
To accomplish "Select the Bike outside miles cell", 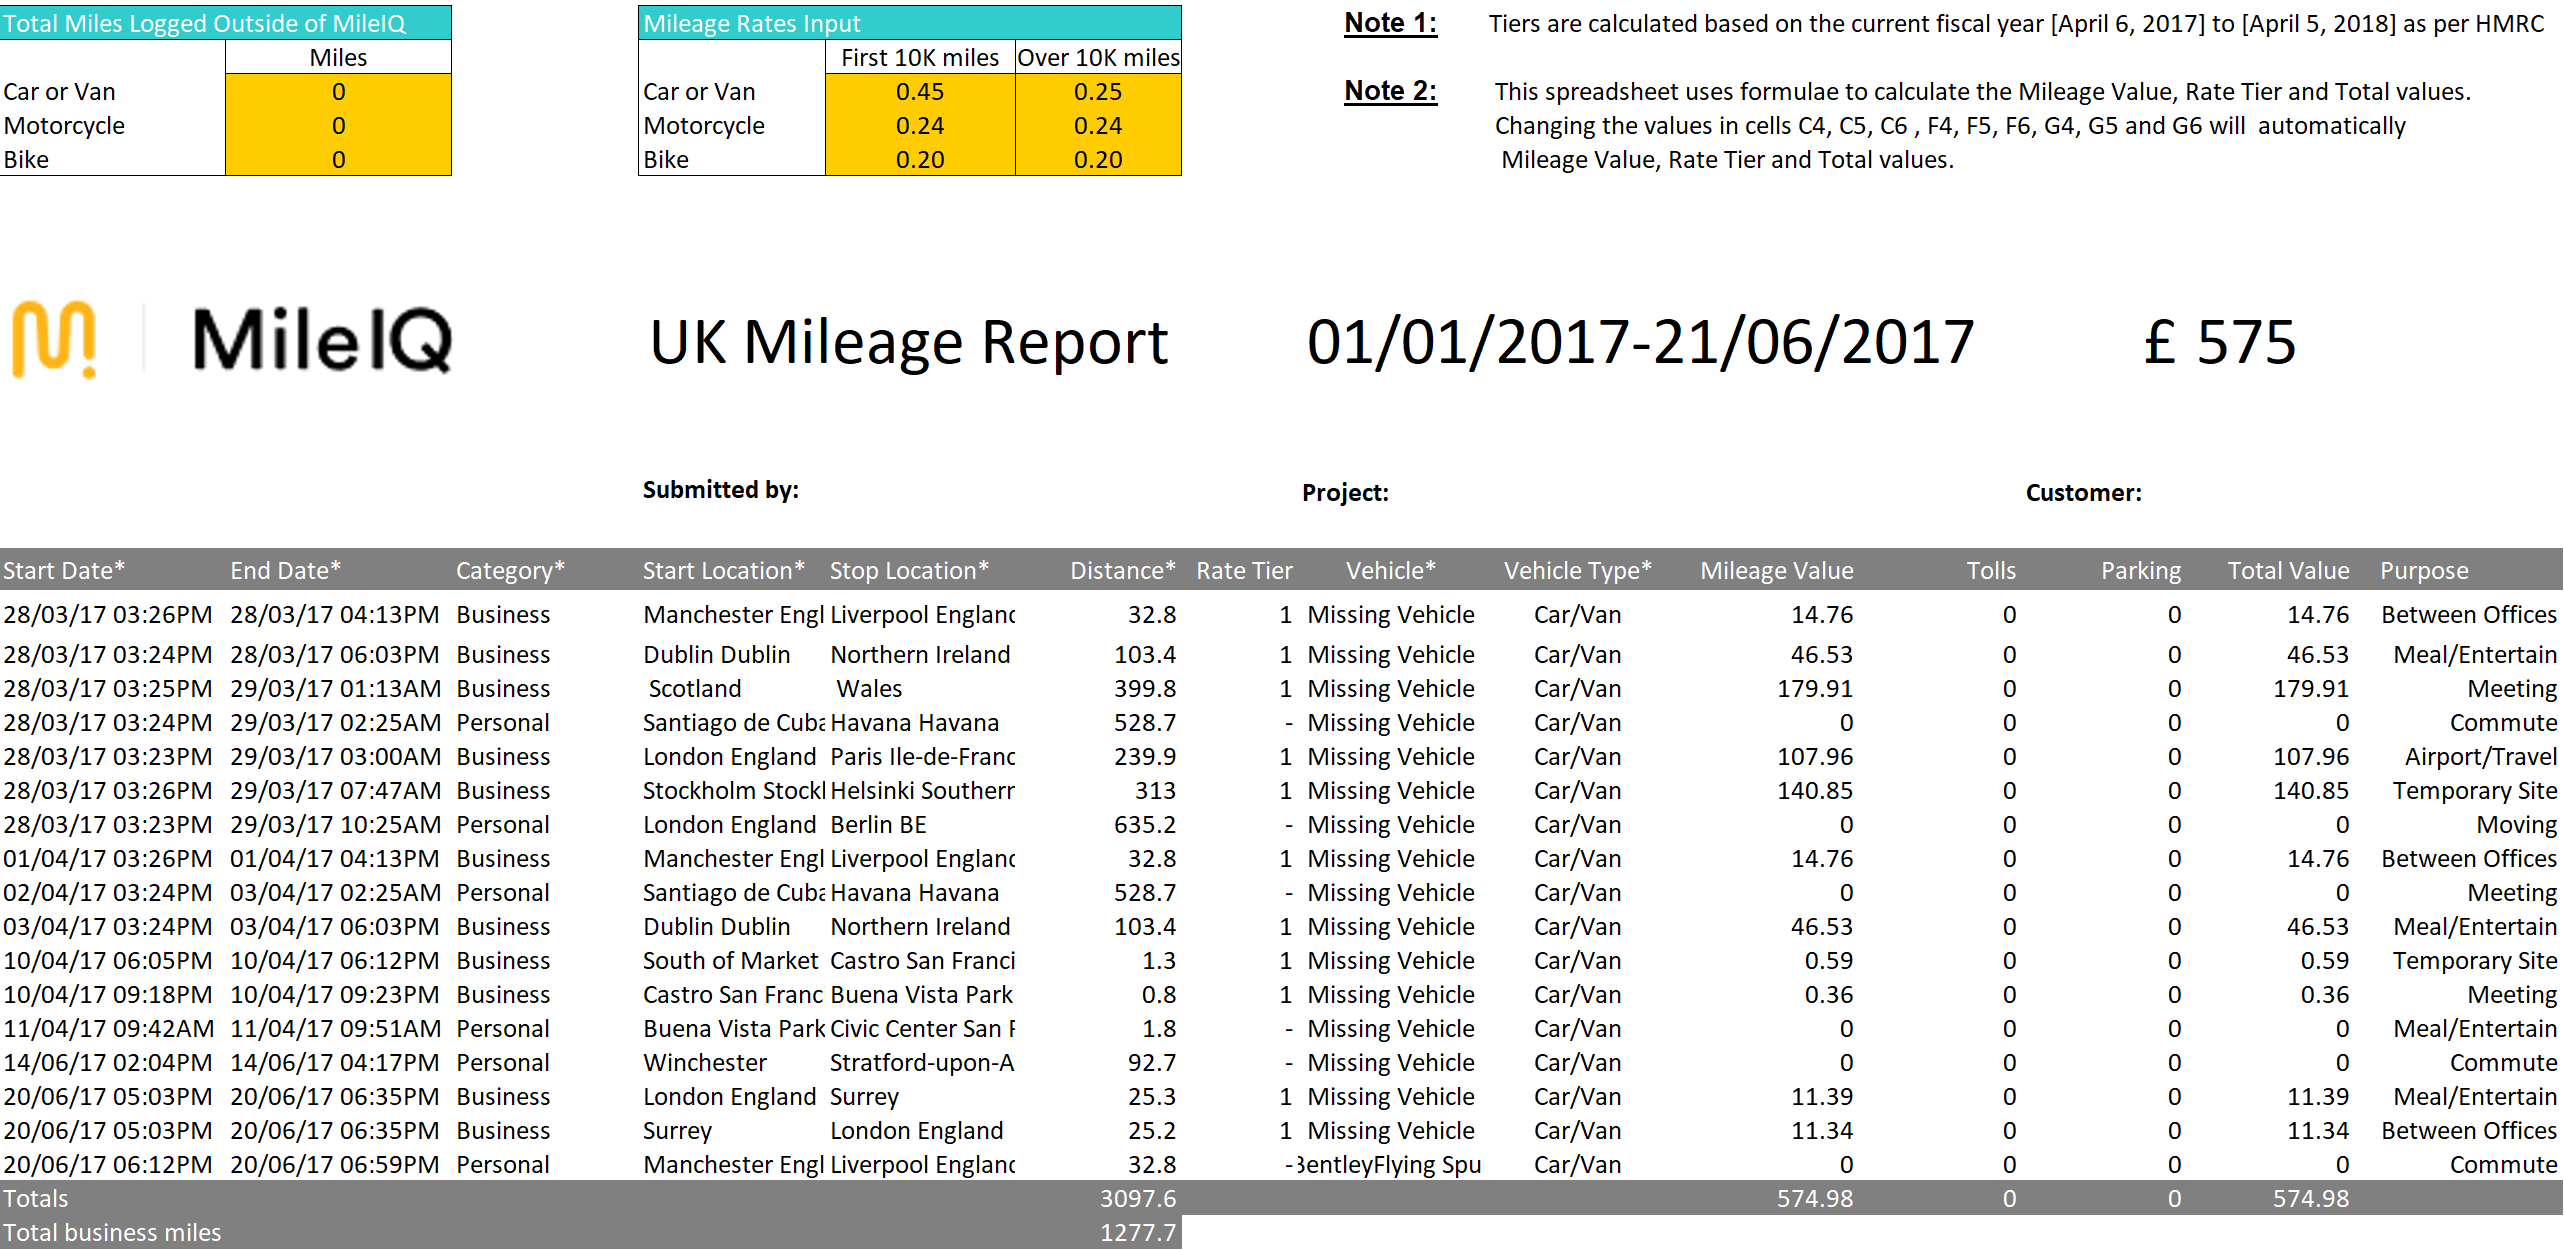I will click(x=338, y=160).
